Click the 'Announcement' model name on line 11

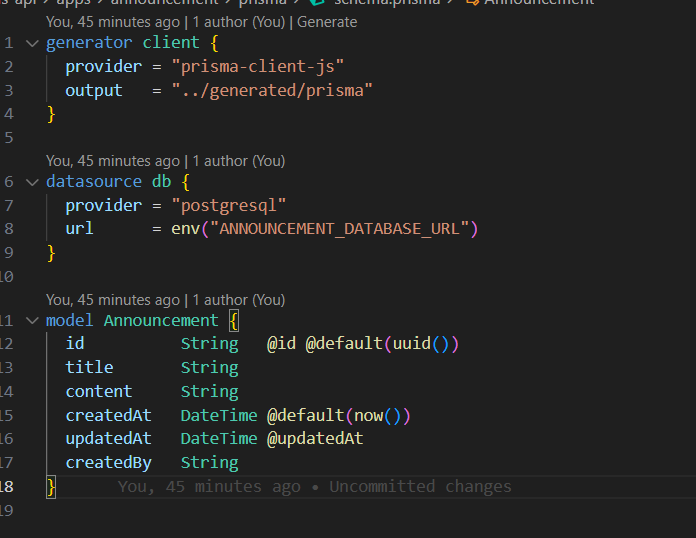(161, 320)
